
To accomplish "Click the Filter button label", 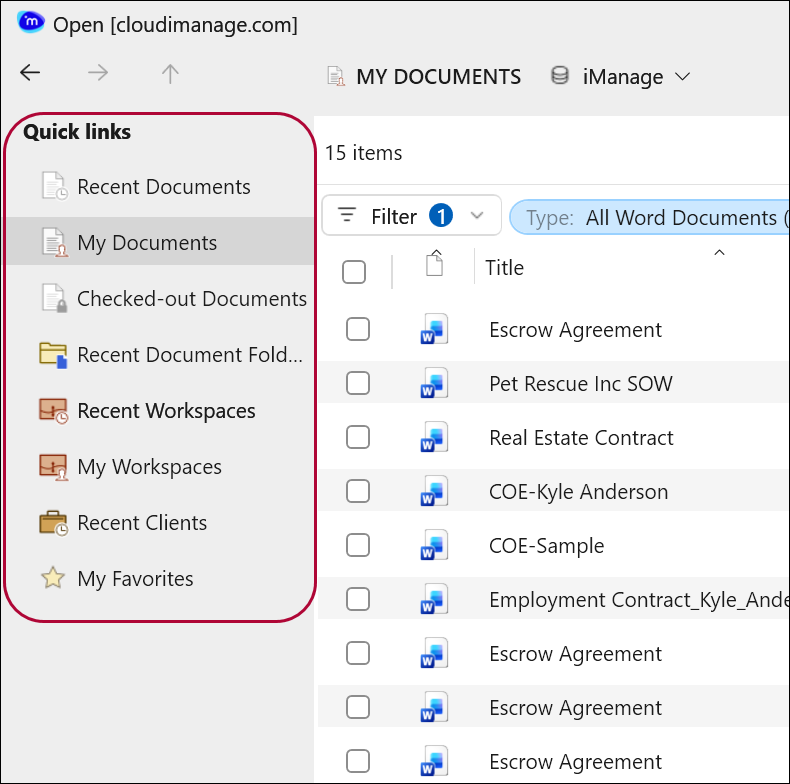I will click(394, 217).
